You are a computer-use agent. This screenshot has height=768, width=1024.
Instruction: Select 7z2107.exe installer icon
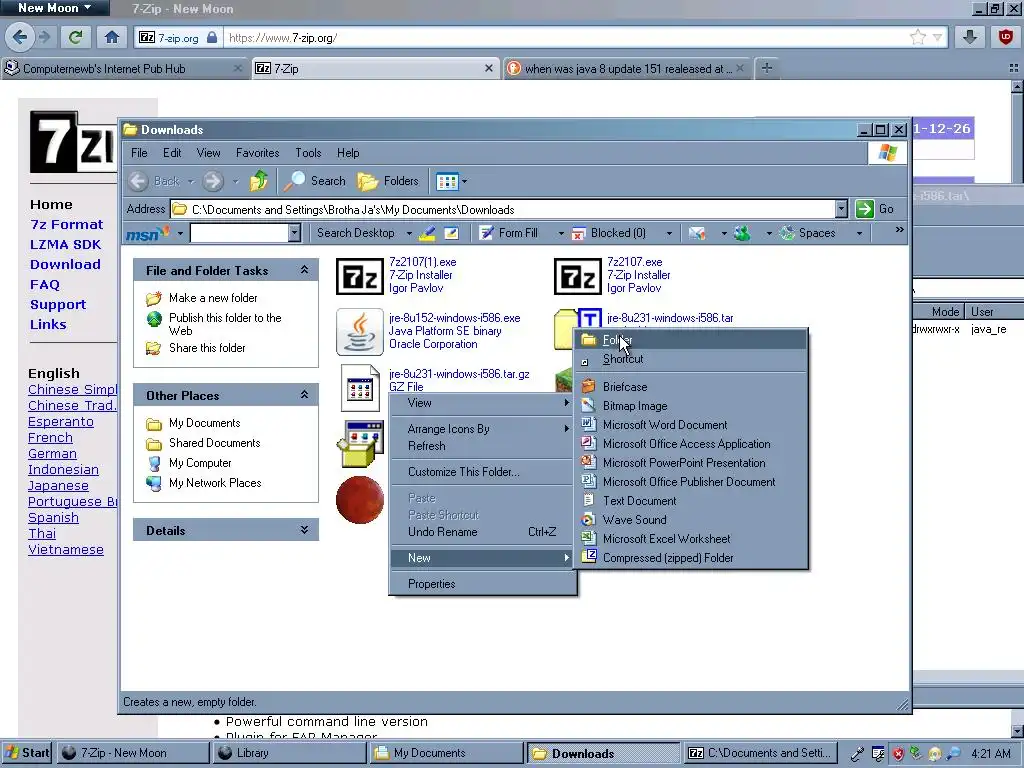click(577, 276)
